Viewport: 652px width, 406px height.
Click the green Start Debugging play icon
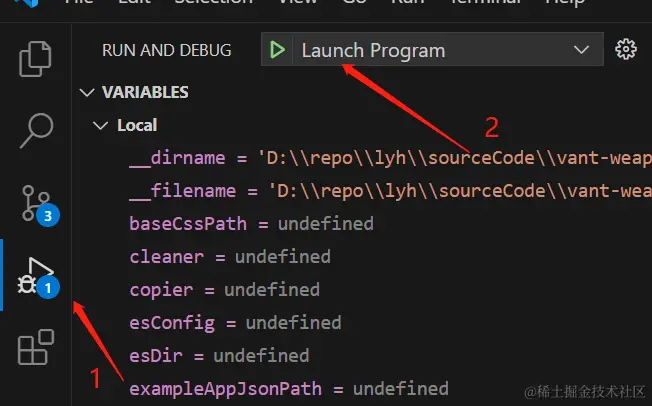tap(277, 50)
